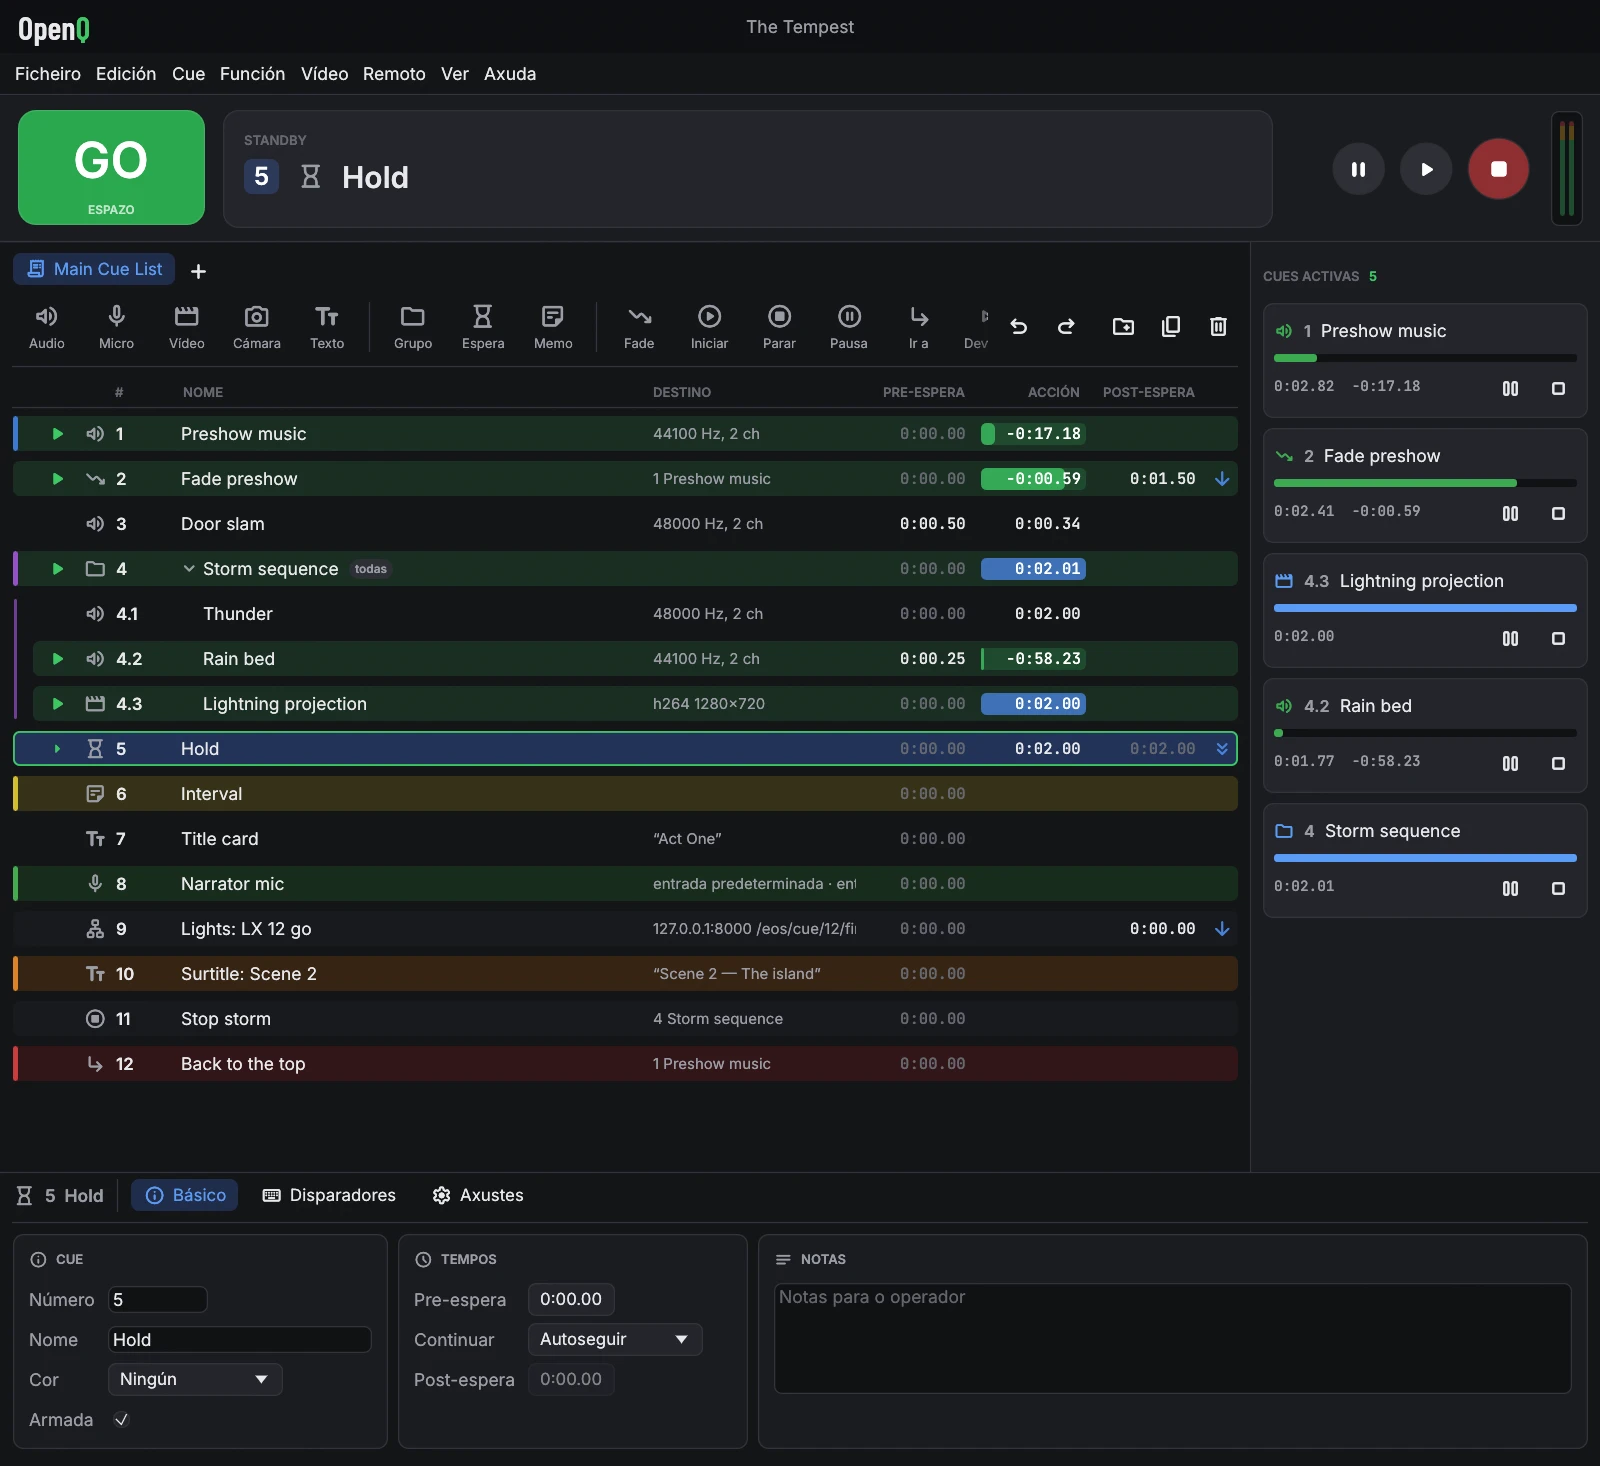1600x1466 pixels.
Task: Add a Parar stop cue
Action: point(779,327)
